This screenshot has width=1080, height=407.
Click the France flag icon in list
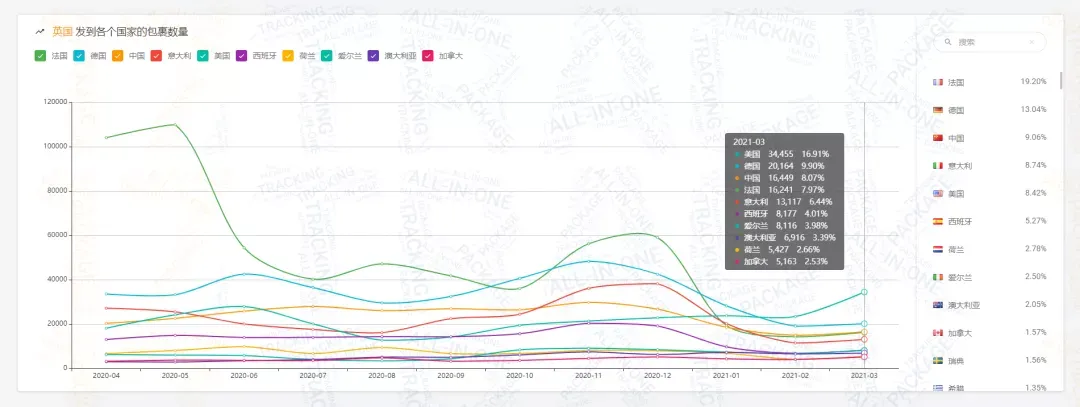937,82
